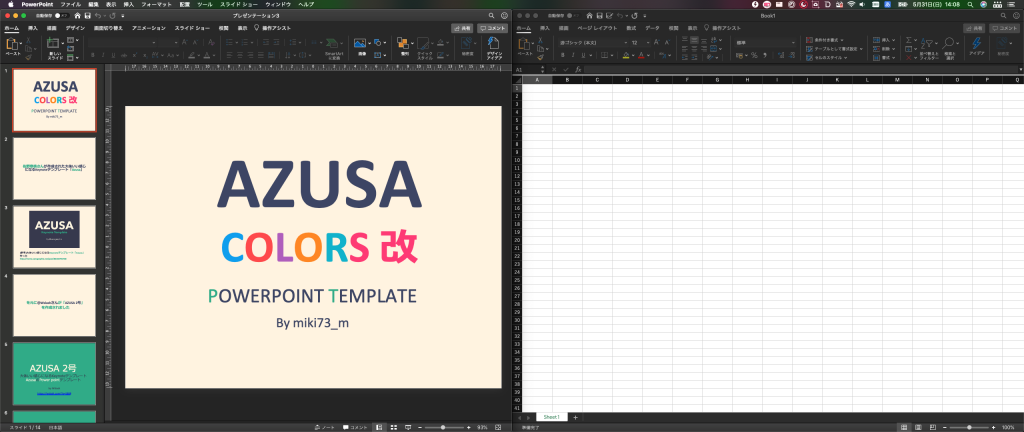Toggle bold formatting in Excel
1024x432 pixels.
pyautogui.click(x=562, y=55)
